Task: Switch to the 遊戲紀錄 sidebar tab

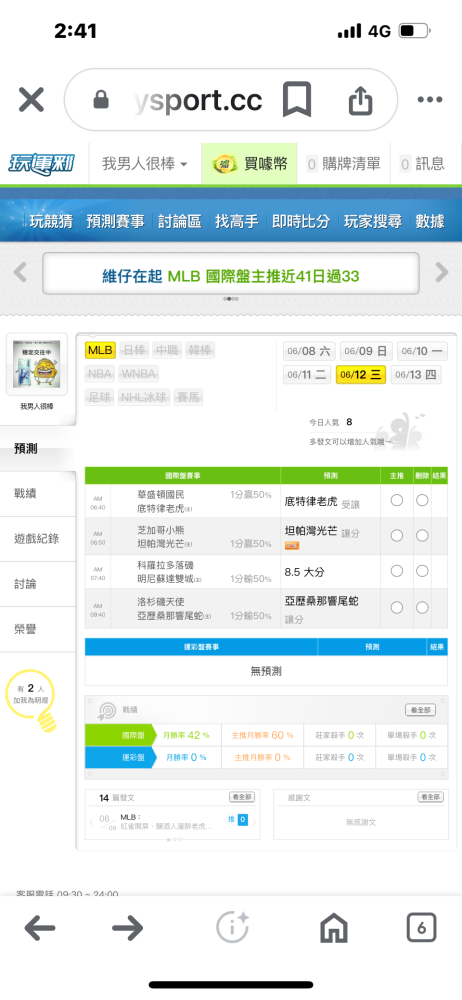Action: point(38,539)
